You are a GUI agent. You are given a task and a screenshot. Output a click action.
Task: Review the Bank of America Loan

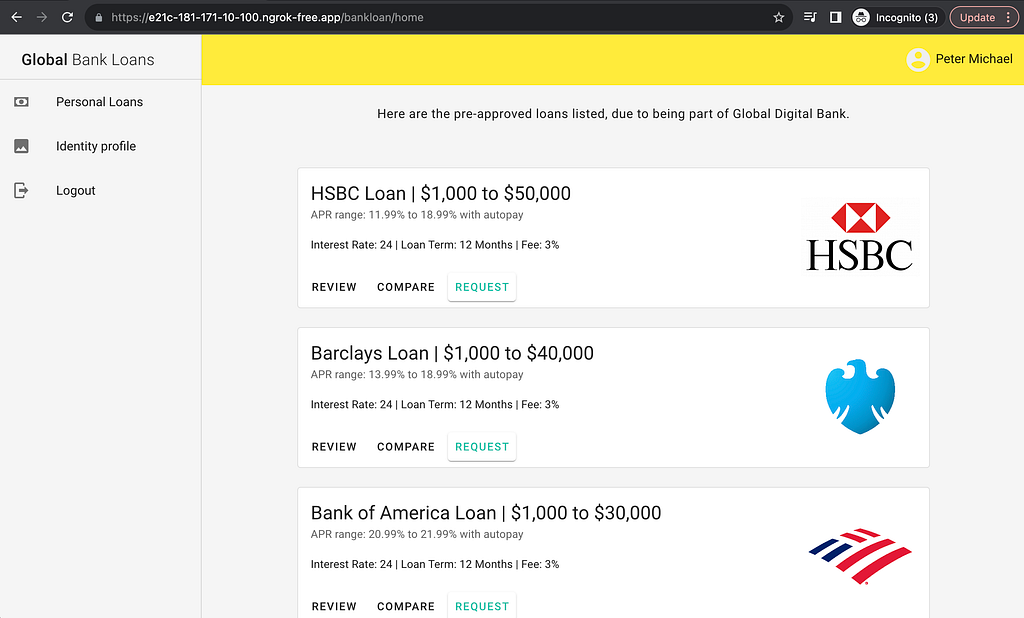pos(334,606)
